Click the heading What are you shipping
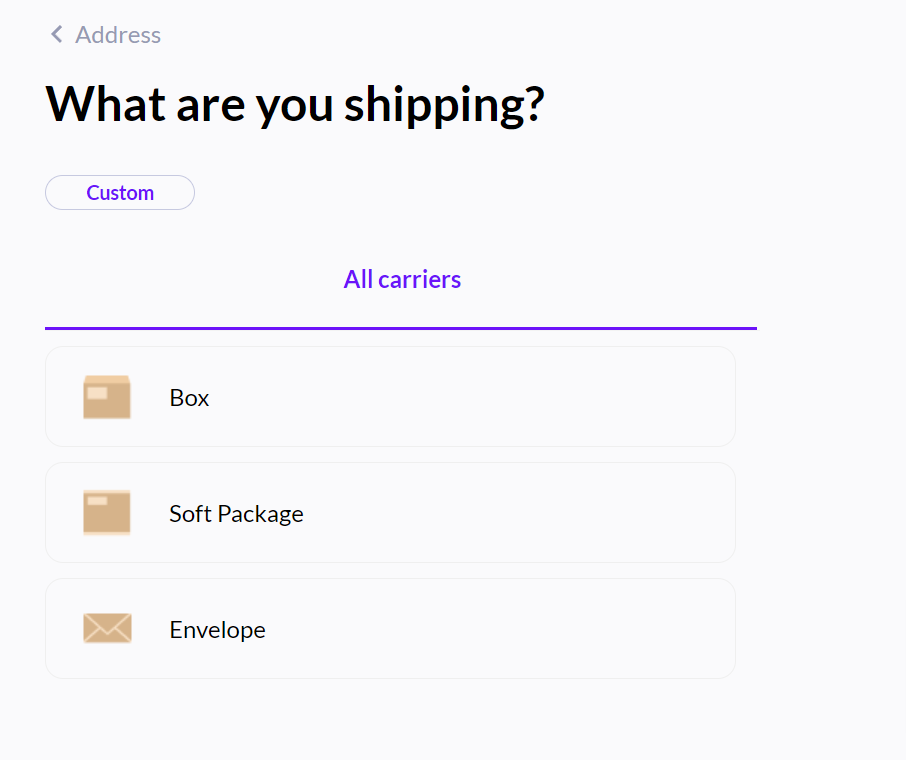 click(295, 103)
